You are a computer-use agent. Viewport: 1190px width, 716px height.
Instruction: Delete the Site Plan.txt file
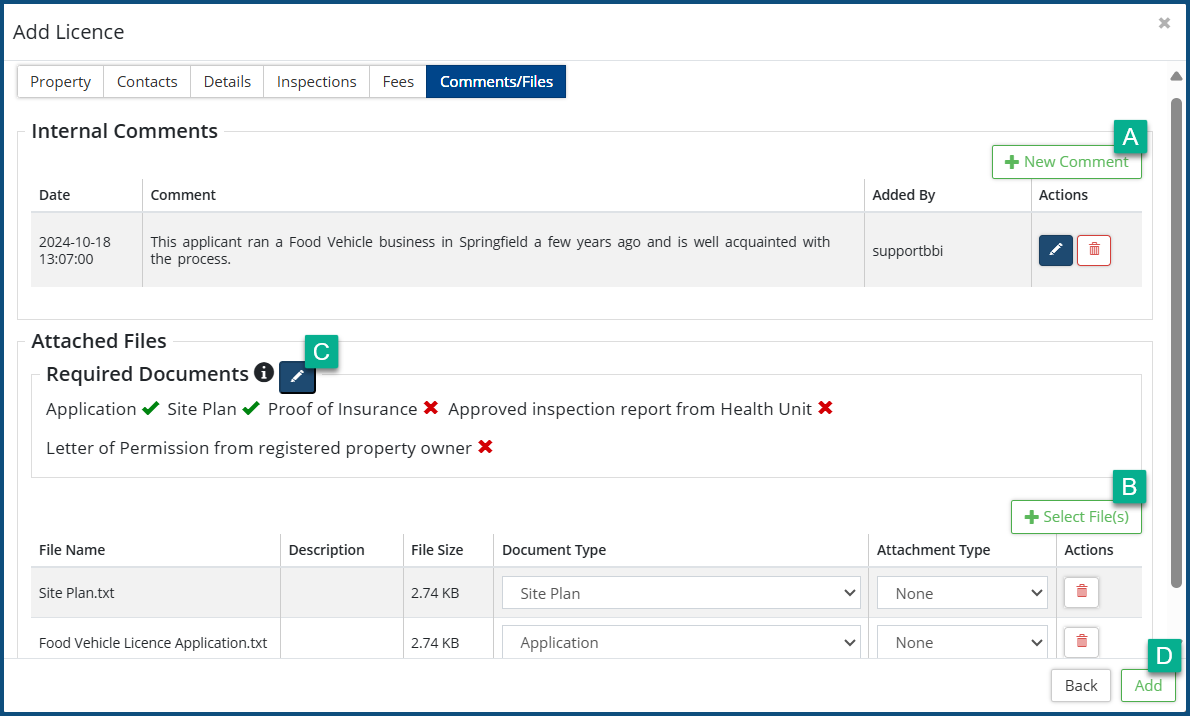pos(1081,592)
